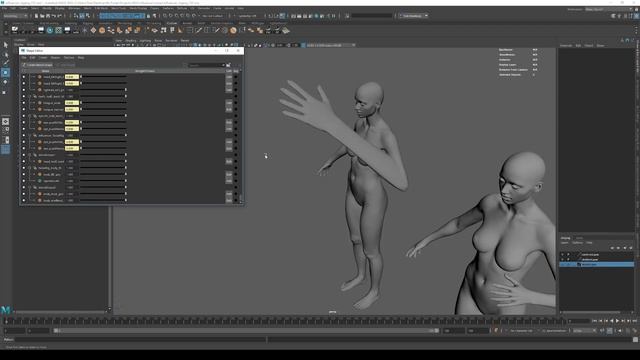Viewport: 640px width, 360px height.
Task: Switch to the Anim tab in the layer editor
Action: click(579, 238)
